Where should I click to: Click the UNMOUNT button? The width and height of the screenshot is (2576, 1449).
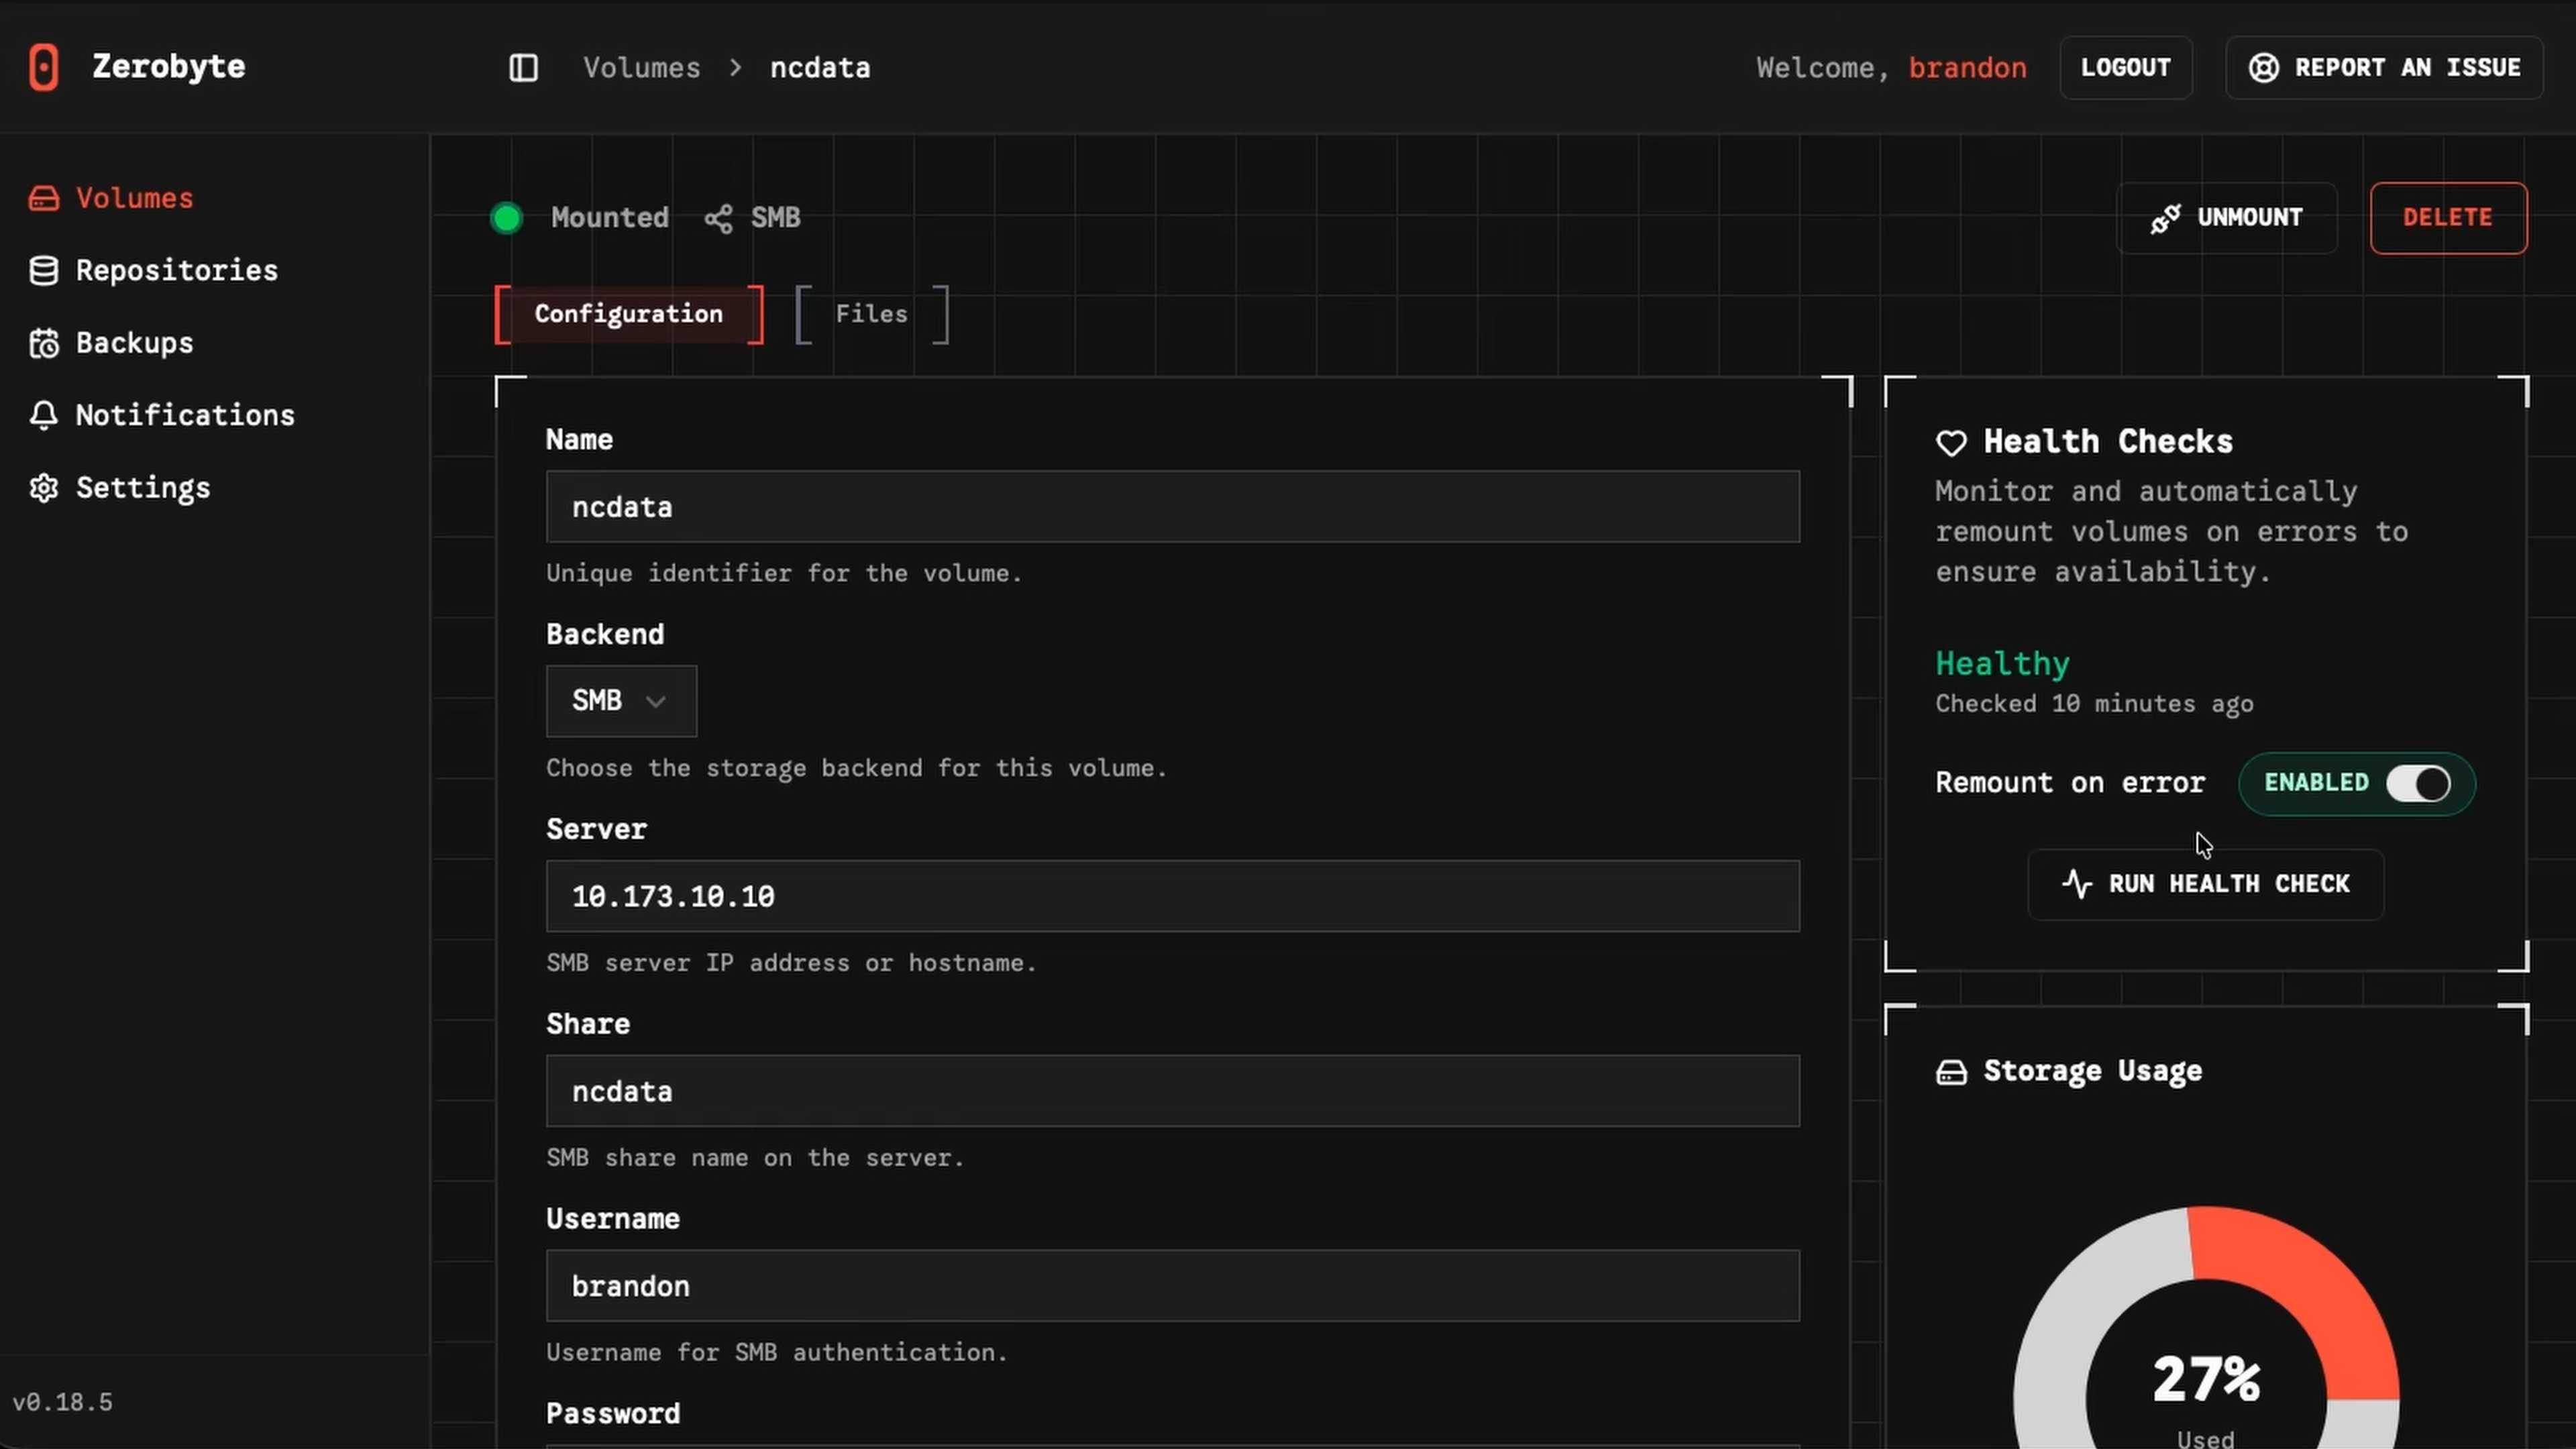pyautogui.click(x=2227, y=217)
